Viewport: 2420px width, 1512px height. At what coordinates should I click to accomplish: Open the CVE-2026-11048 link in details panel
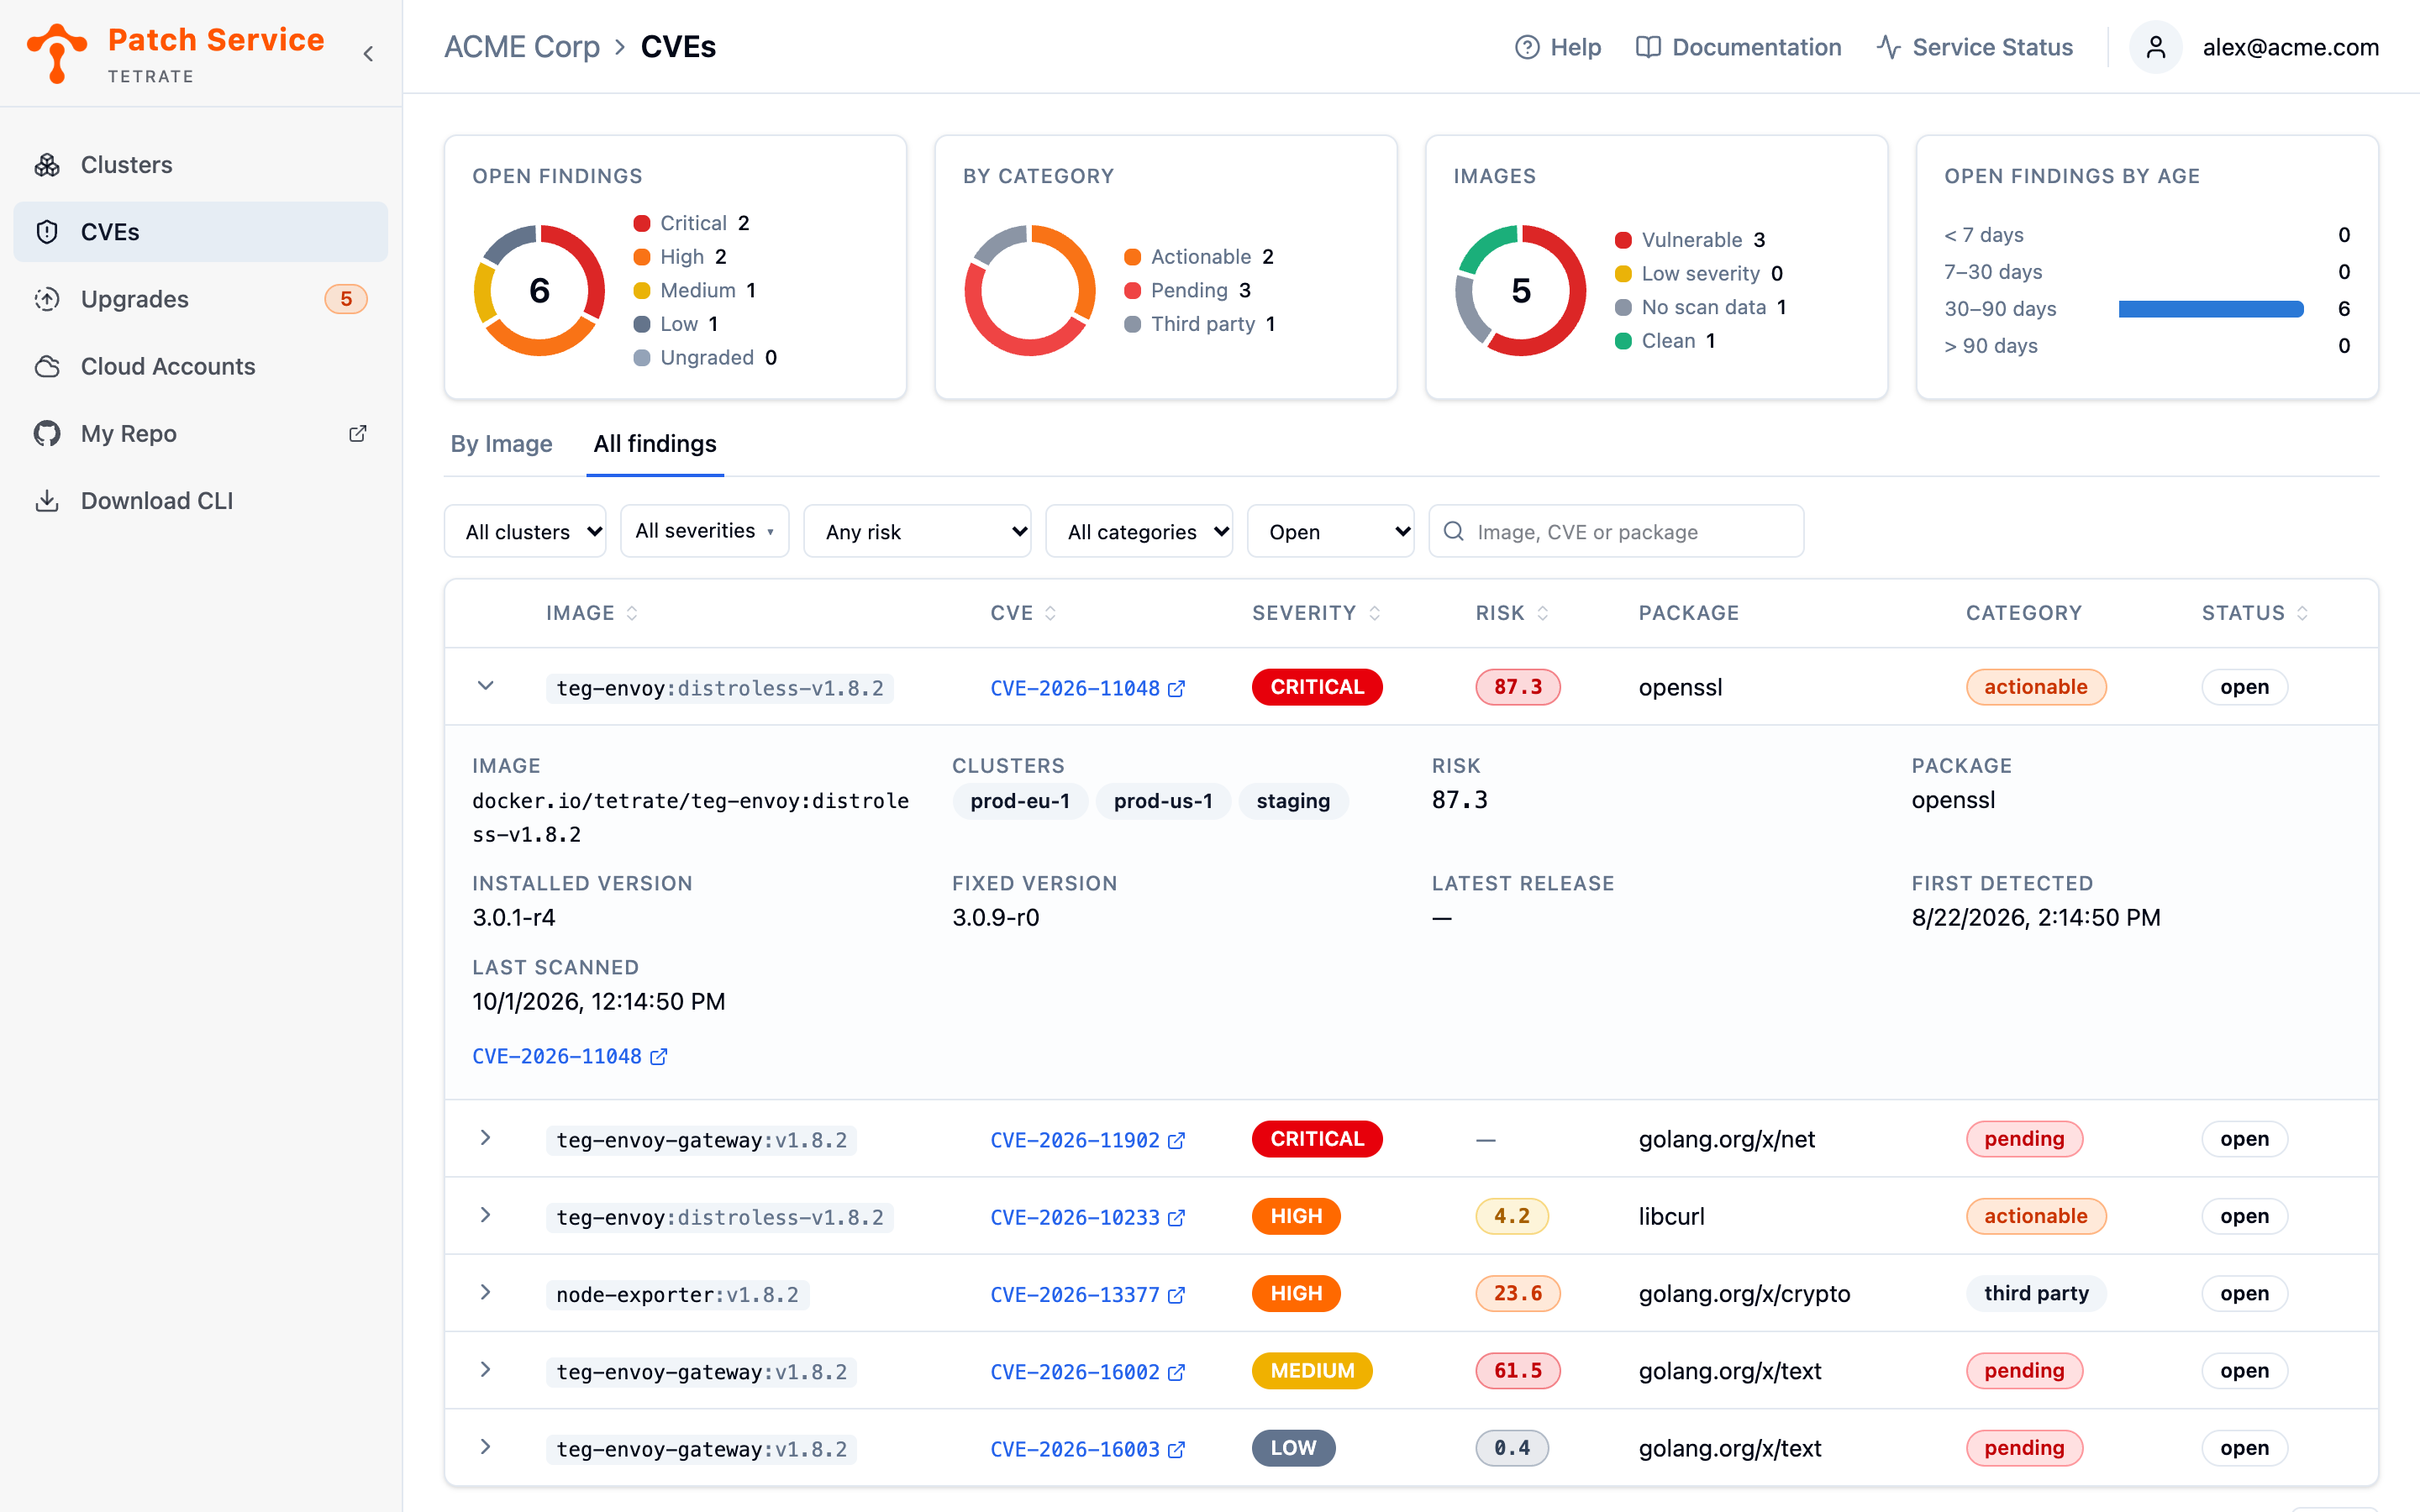coord(569,1056)
